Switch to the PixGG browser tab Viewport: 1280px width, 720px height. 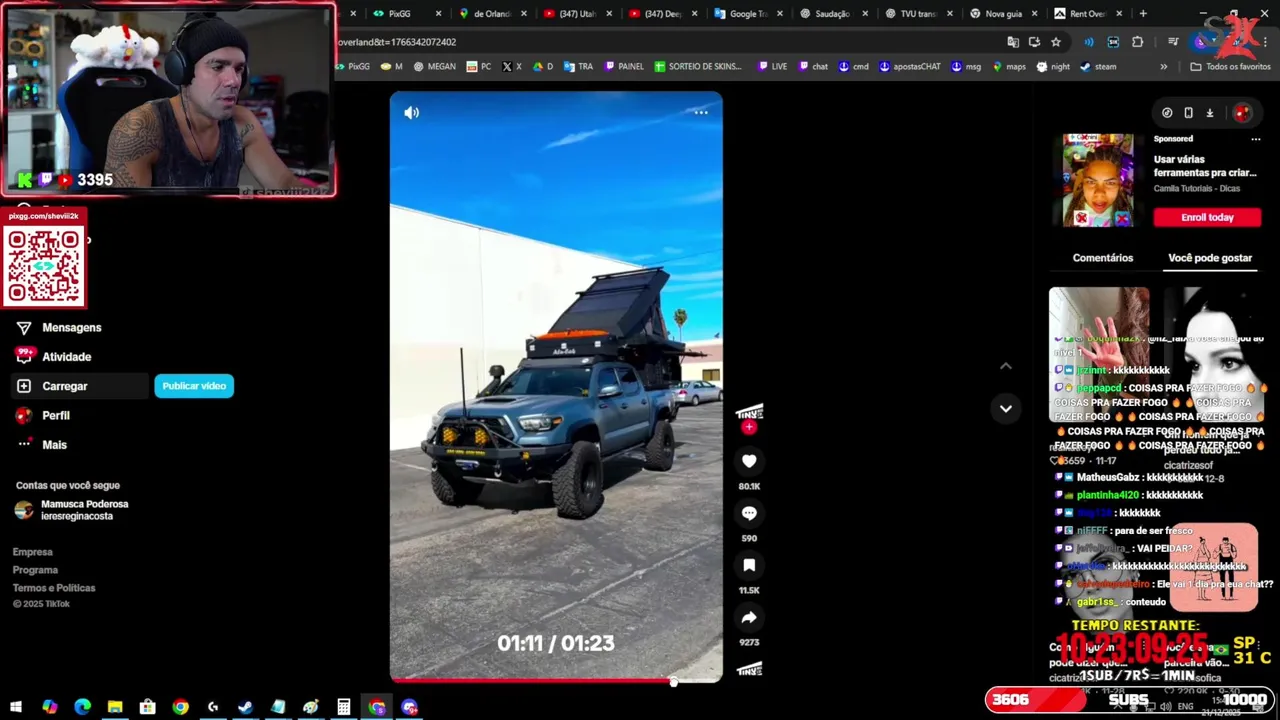pos(399,14)
